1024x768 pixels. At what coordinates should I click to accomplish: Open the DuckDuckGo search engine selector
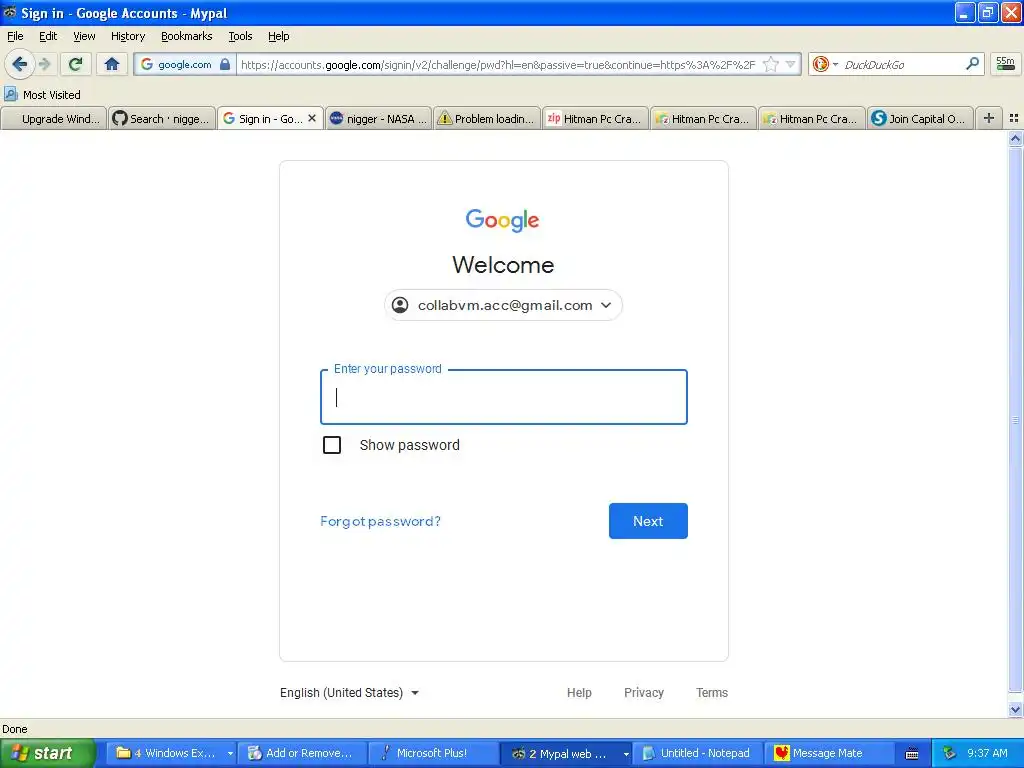pos(825,64)
